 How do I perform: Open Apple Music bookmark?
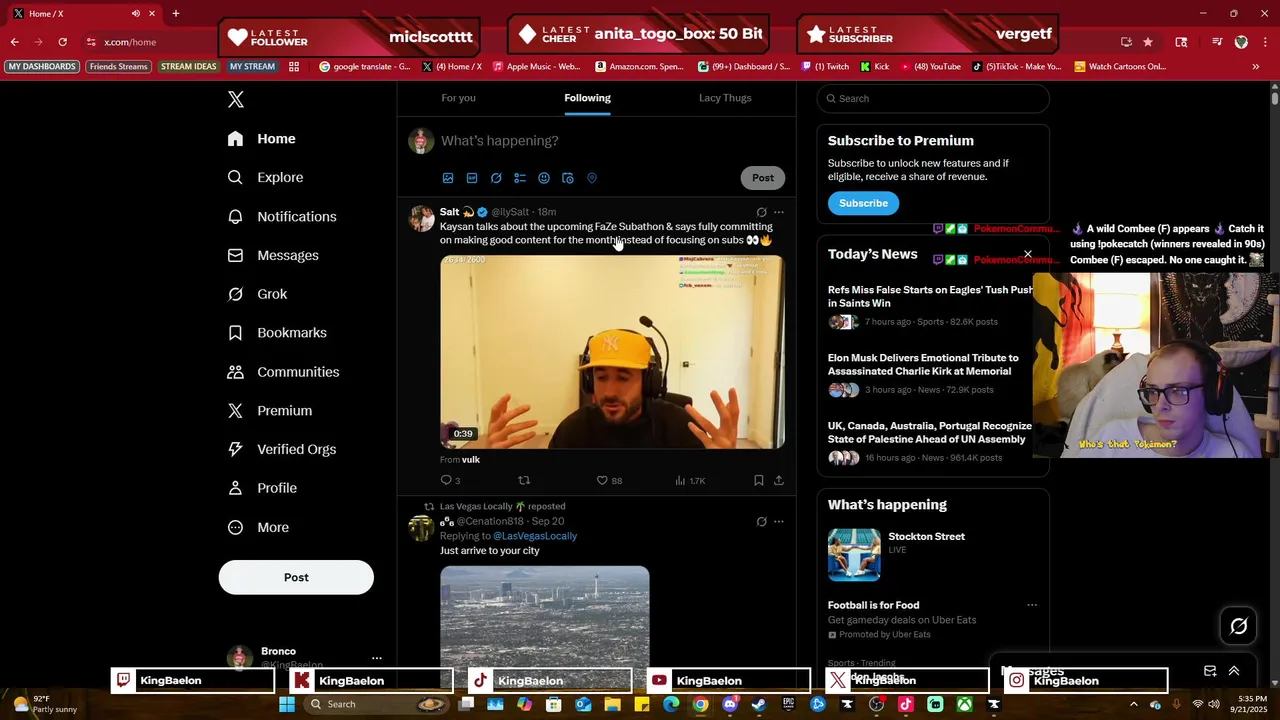[535, 66]
